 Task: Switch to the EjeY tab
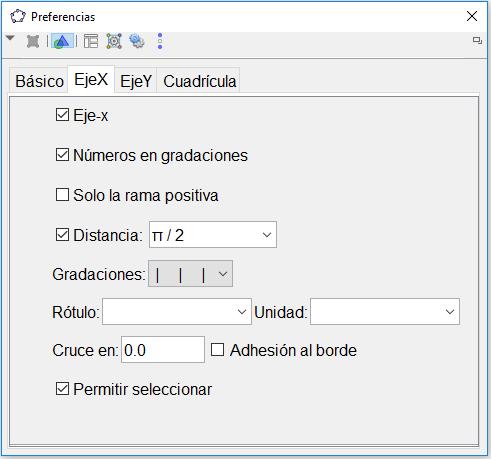(x=136, y=81)
